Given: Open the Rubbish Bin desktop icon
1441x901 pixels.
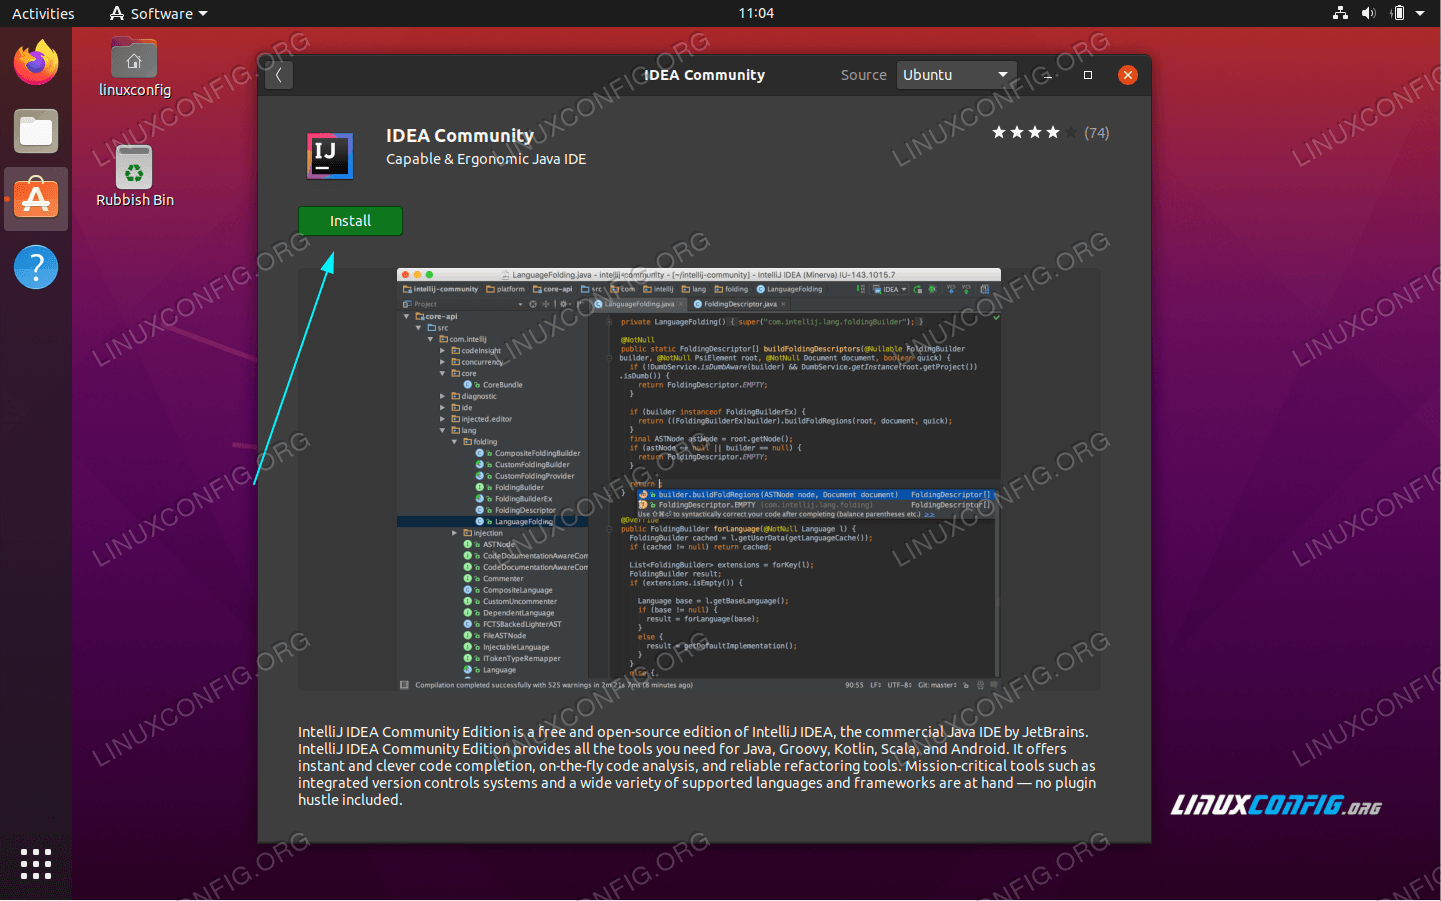Looking at the screenshot, I should [x=134, y=177].
